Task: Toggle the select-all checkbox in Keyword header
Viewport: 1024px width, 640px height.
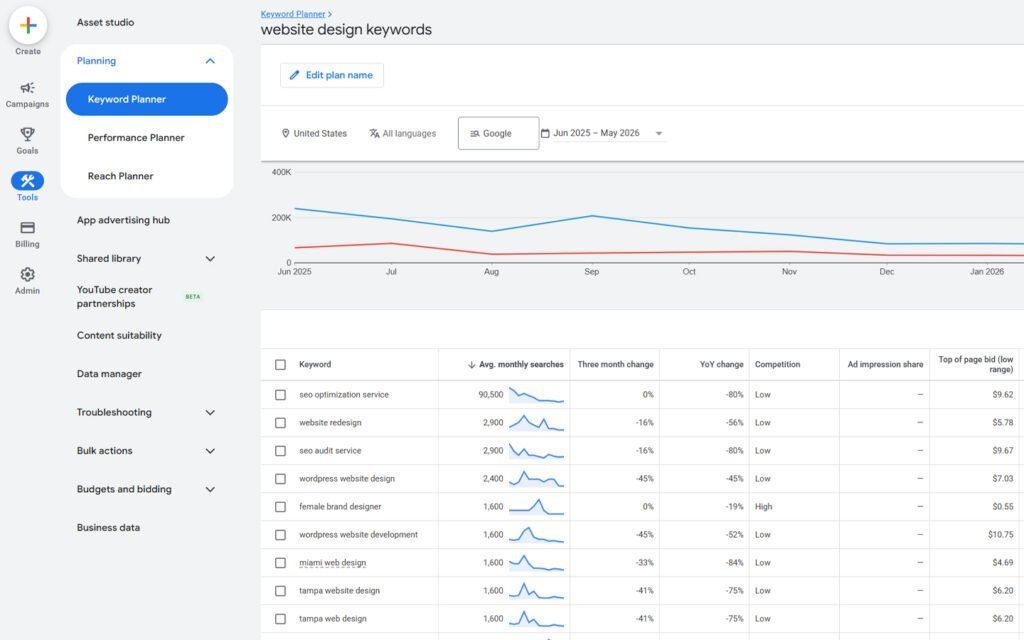Action: point(280,364)
